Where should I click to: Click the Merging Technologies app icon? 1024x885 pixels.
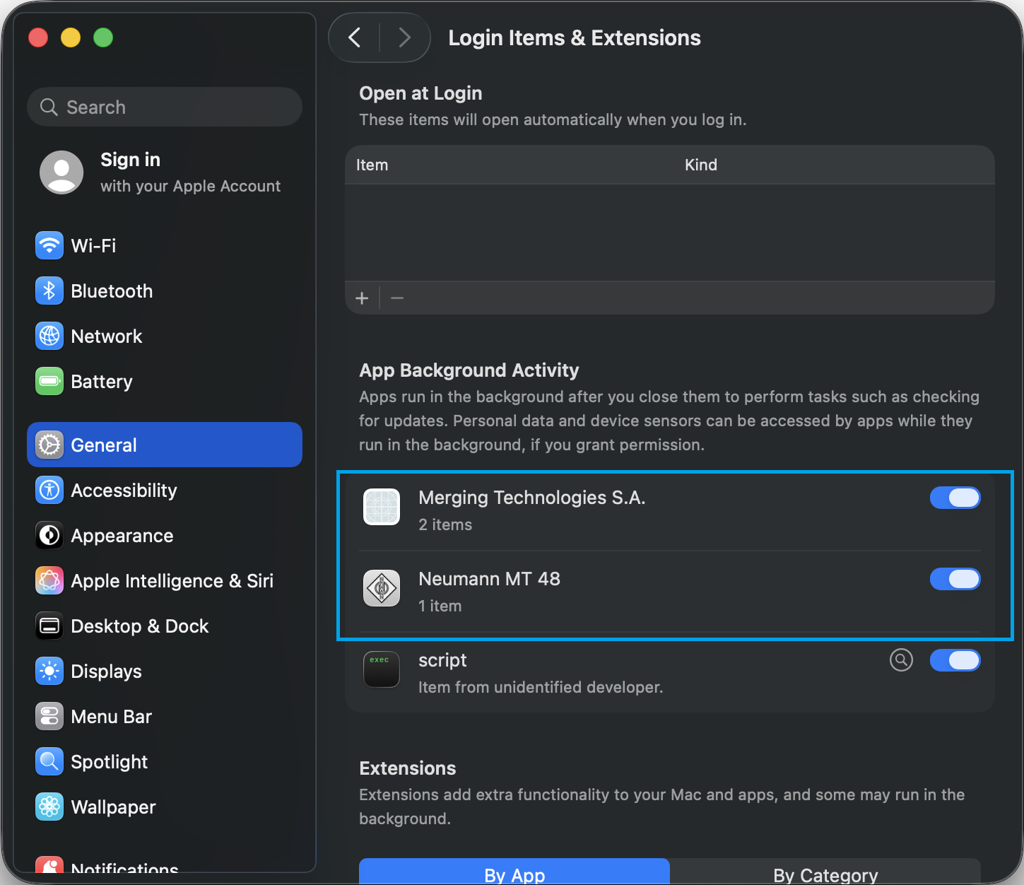[x=381, y=507]
